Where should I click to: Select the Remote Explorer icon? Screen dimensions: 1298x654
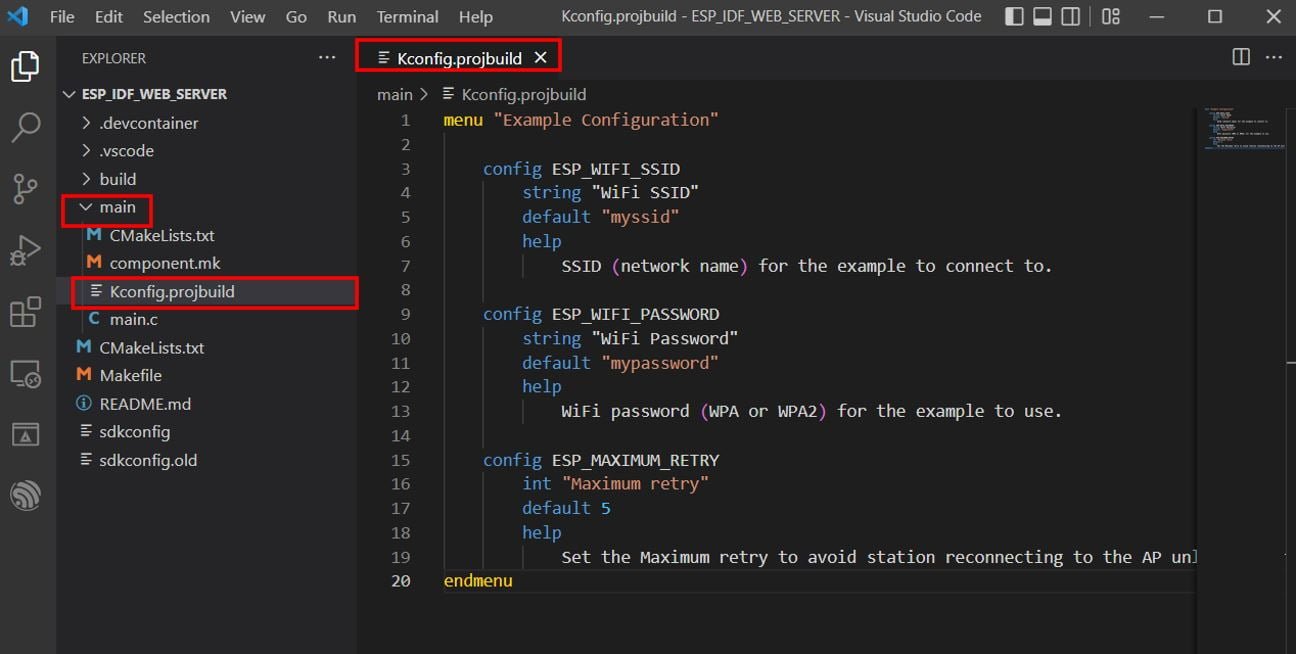point(26,372)
